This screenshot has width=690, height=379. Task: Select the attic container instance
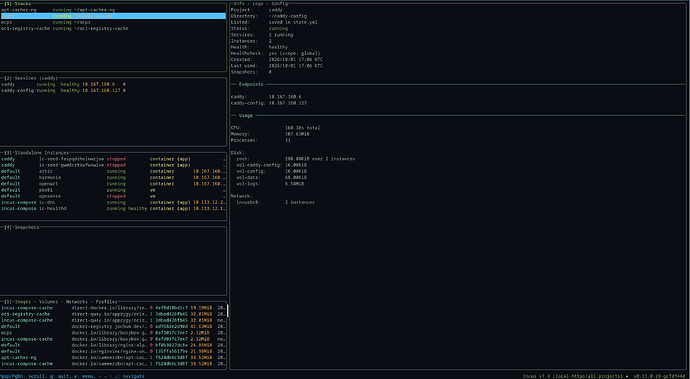[x=113, y=171]
